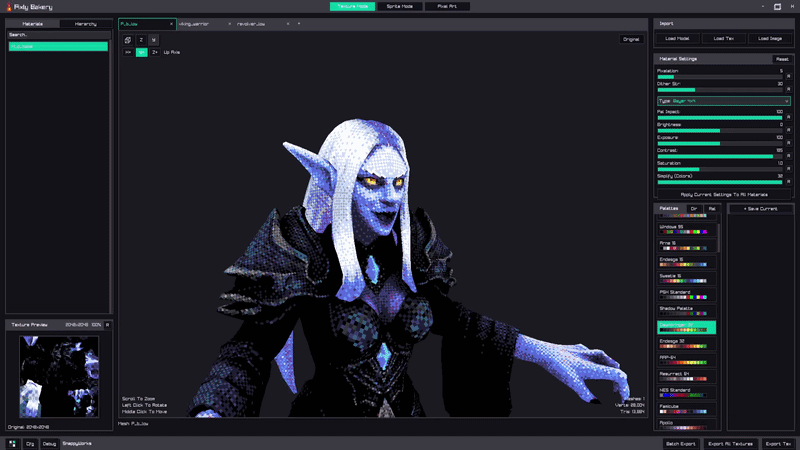This screenshot has height=450, width=800.
Task: Toggle the Original view button
Action: coord(631,39)
